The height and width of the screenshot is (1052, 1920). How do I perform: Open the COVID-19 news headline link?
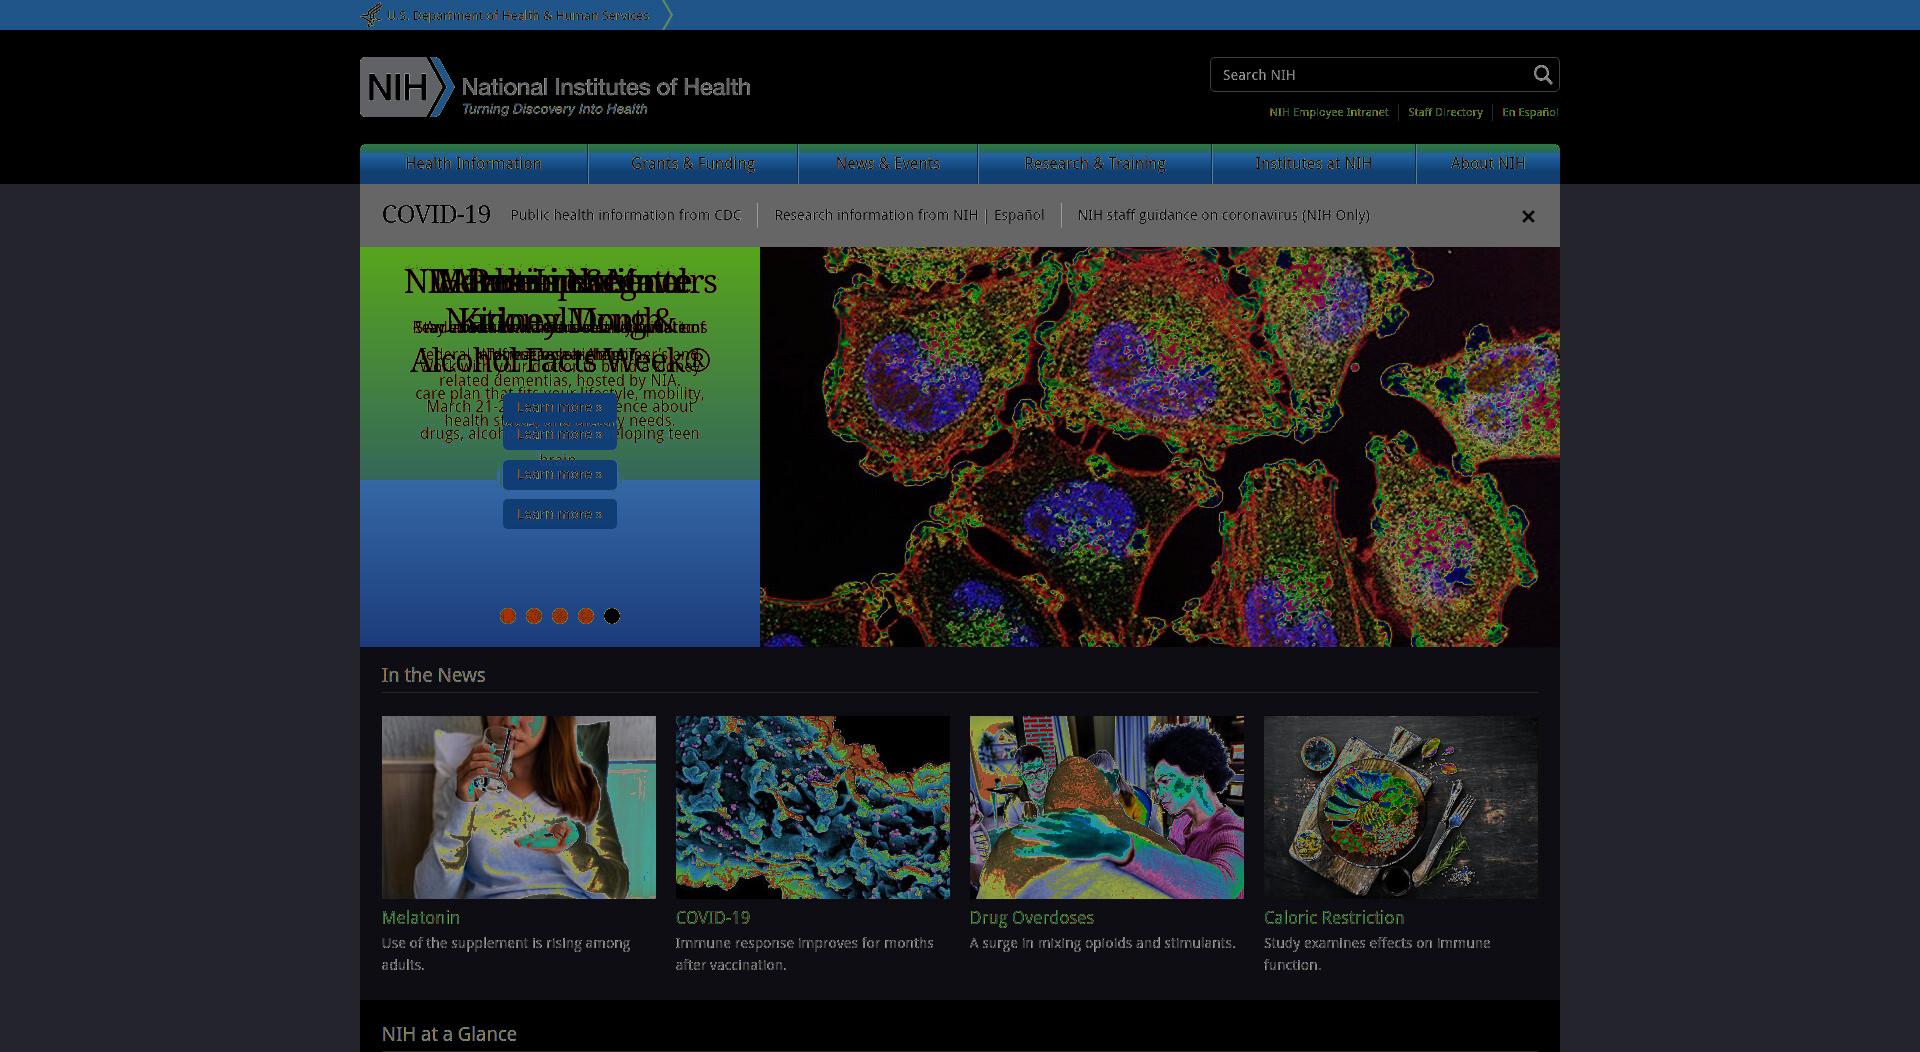pyautogui.click(x=713, y=918)
